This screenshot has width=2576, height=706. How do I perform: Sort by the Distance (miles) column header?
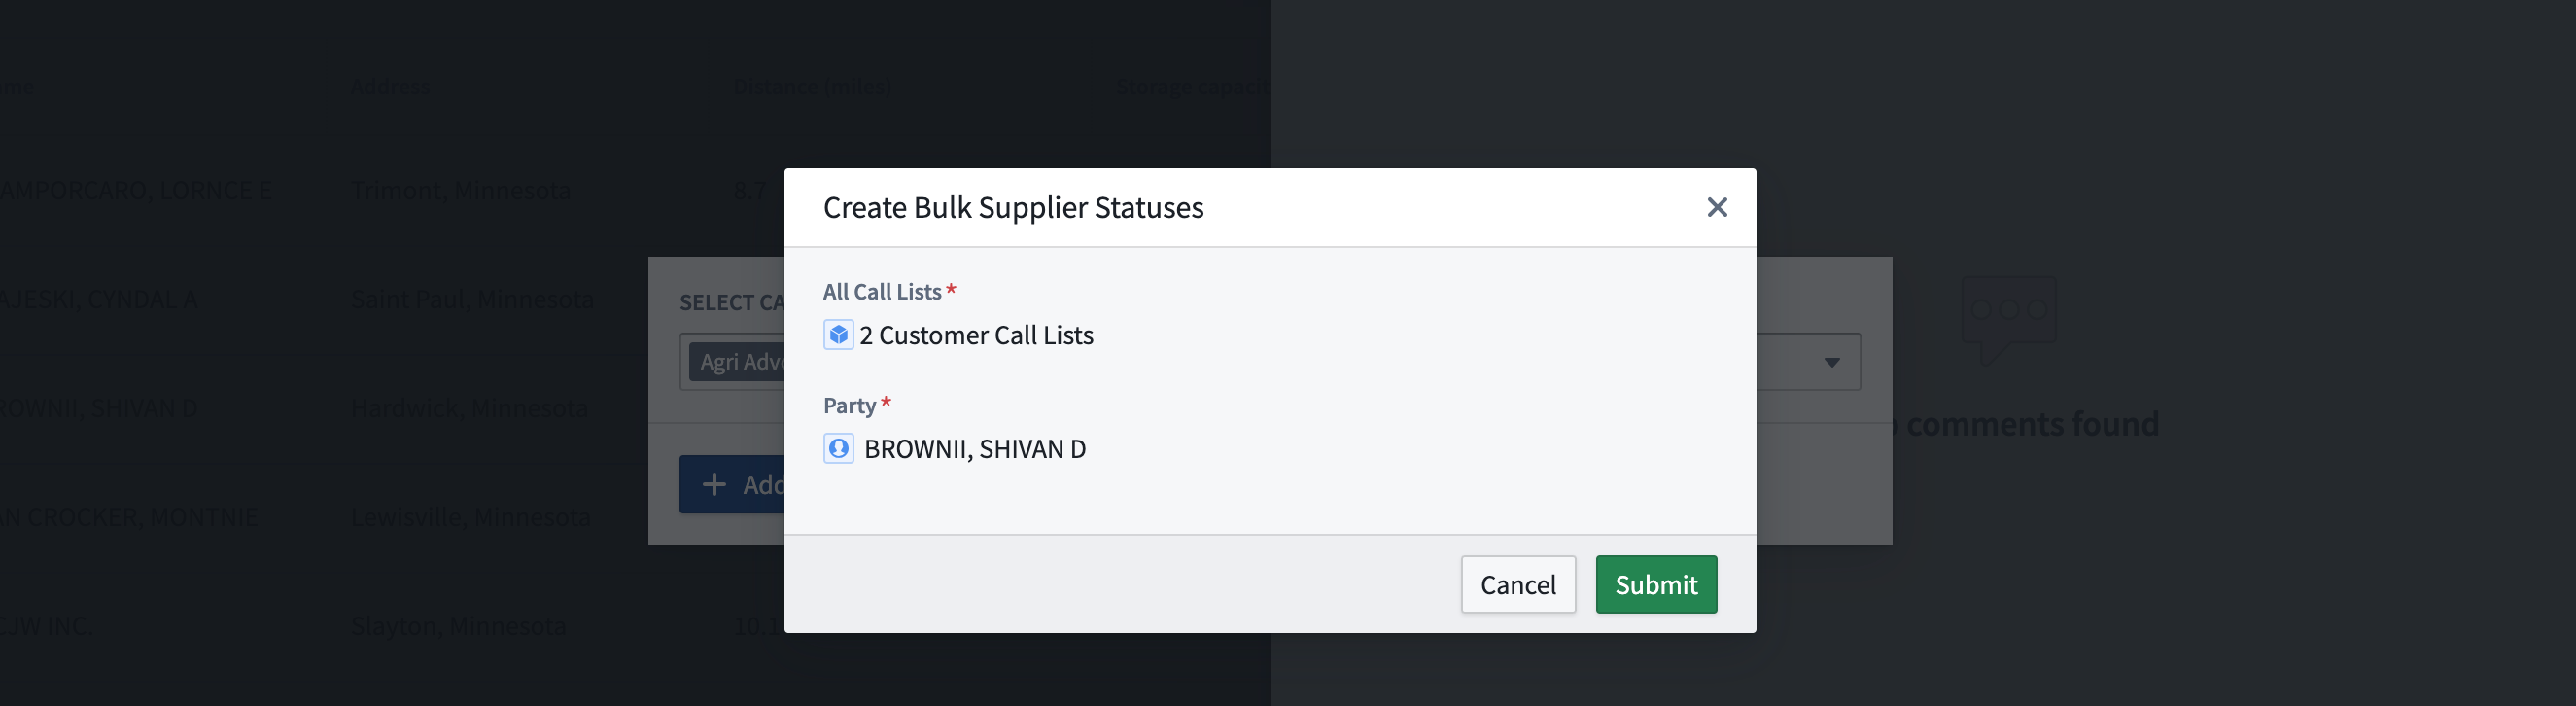[811, 87]
